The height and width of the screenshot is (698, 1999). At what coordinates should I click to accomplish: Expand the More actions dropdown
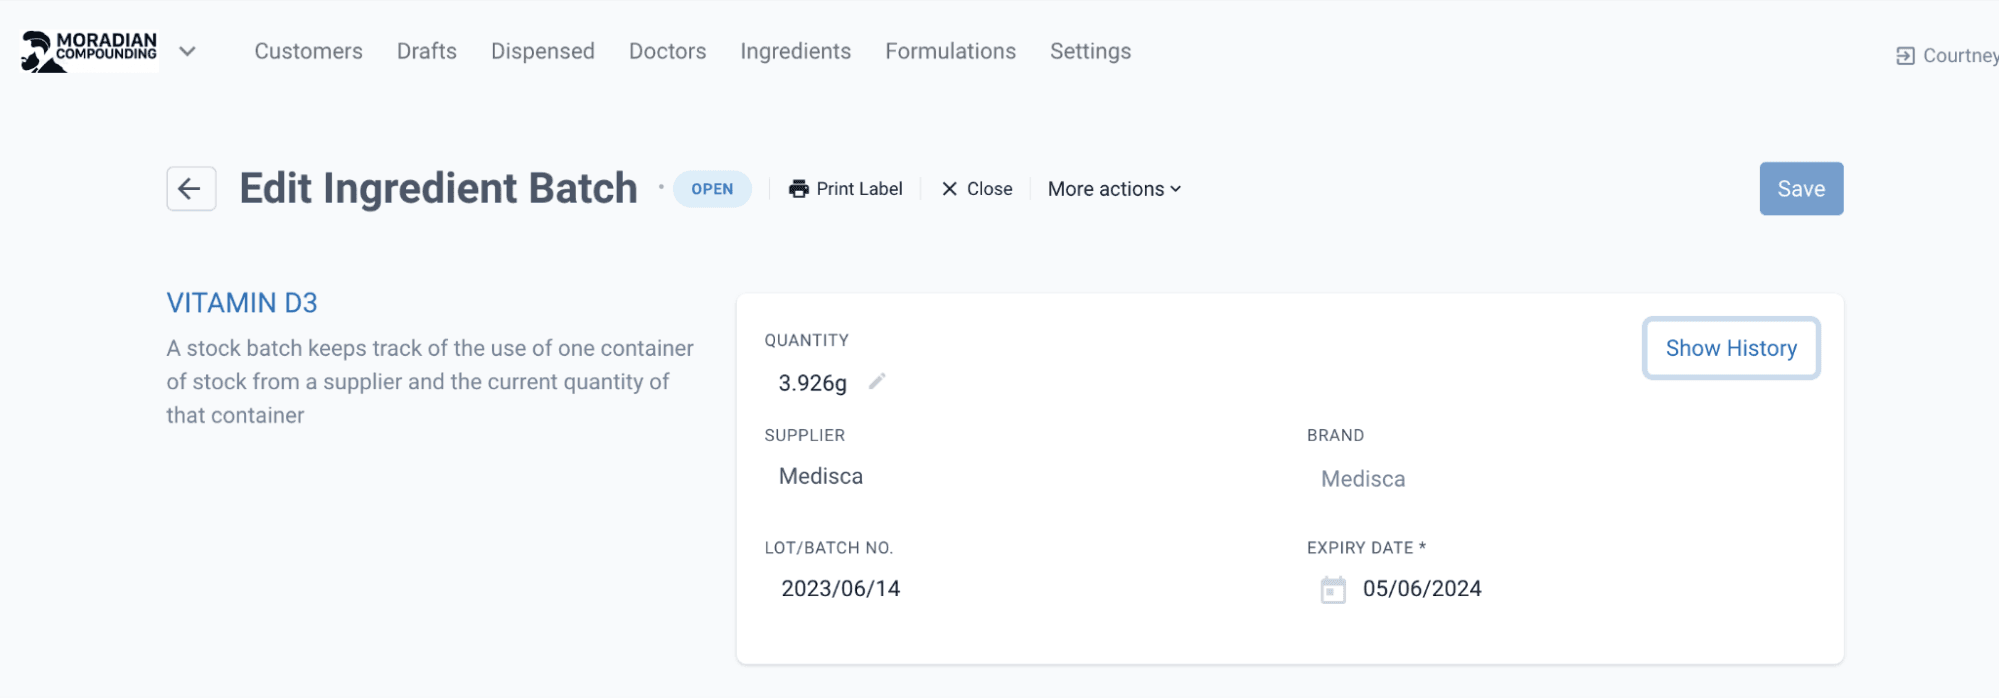[1114, 189]
